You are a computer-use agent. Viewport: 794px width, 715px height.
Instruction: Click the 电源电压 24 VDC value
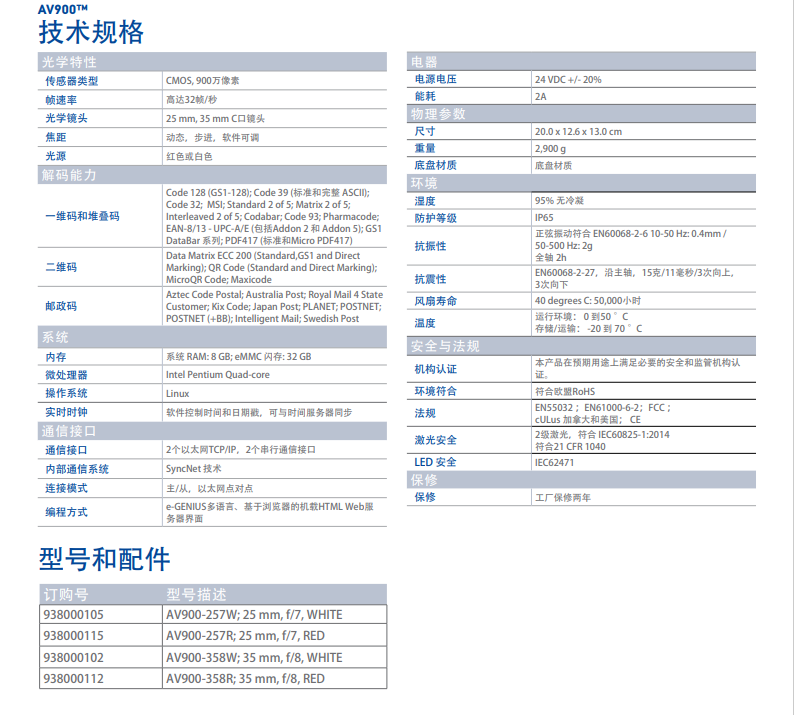click(x=568, y=79)
